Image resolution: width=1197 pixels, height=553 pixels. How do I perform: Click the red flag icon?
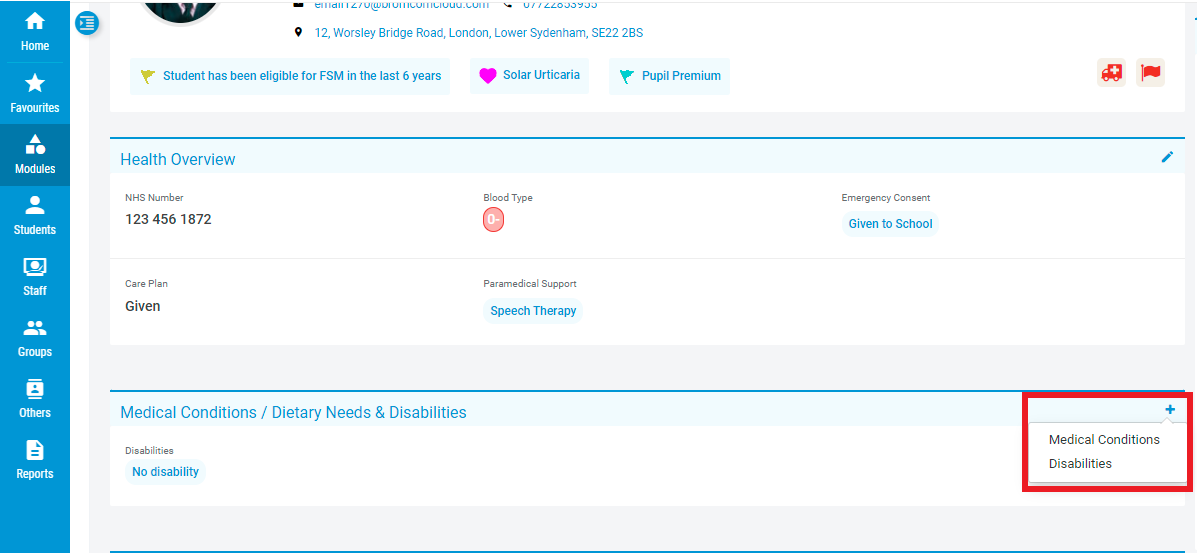tap(1150, 73)
